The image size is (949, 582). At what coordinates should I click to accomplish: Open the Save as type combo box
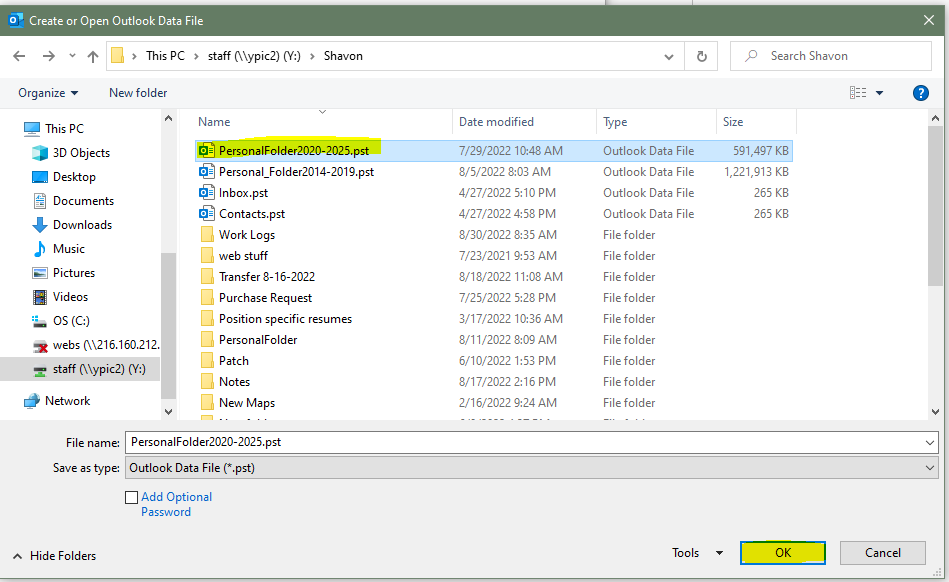pyautogui.click(x=531, y=468)
